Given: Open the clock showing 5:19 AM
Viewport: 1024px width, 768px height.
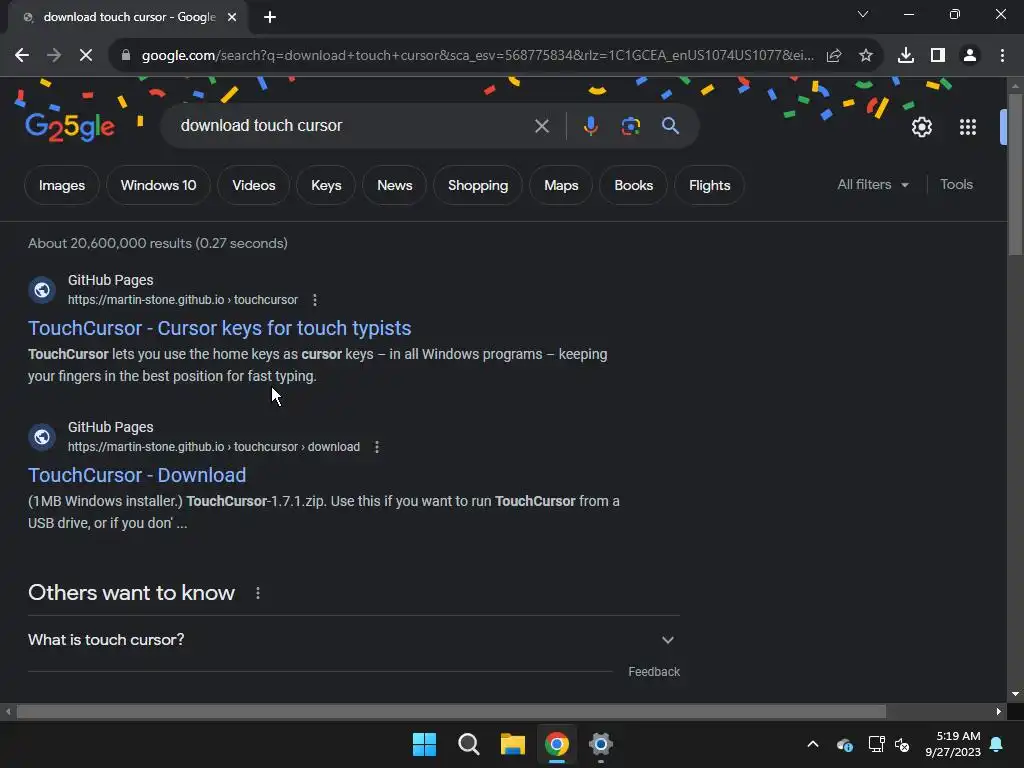Looking at the screenshot, I should click(953, 744).
